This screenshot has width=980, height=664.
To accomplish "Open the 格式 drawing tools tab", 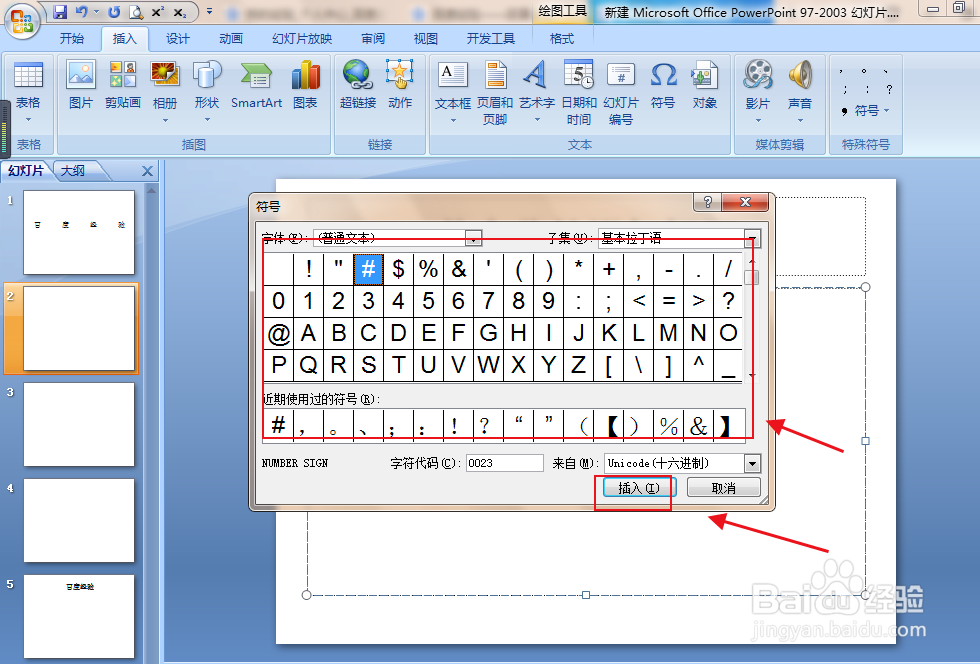I will 562,39.
